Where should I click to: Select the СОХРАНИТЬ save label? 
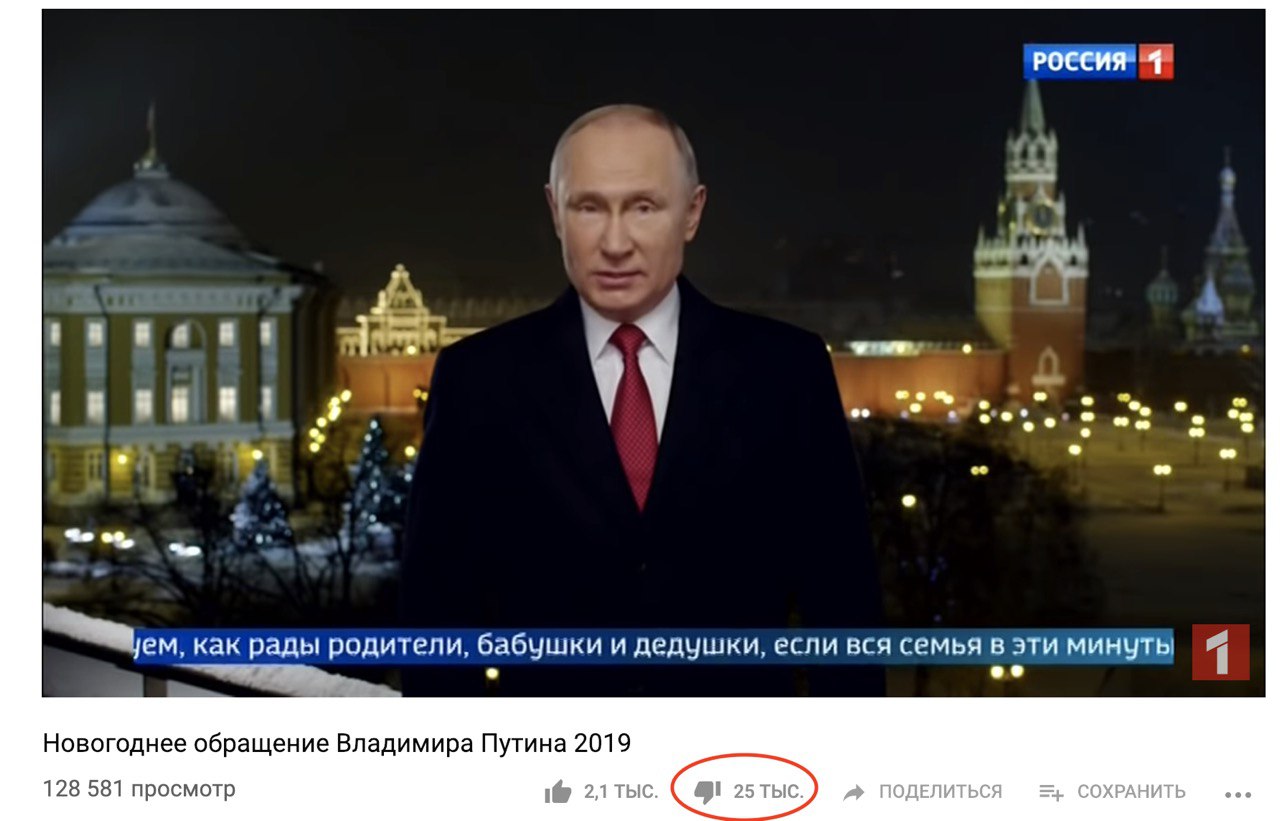click(1131, 792)
